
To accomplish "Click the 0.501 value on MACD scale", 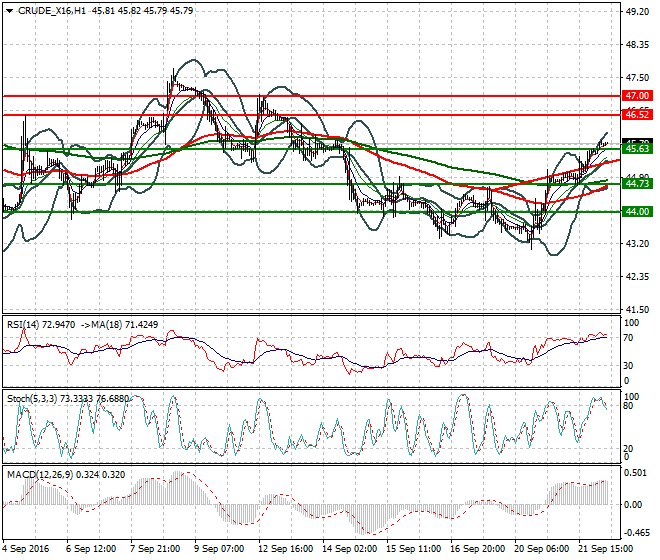I will coord(636,474).
